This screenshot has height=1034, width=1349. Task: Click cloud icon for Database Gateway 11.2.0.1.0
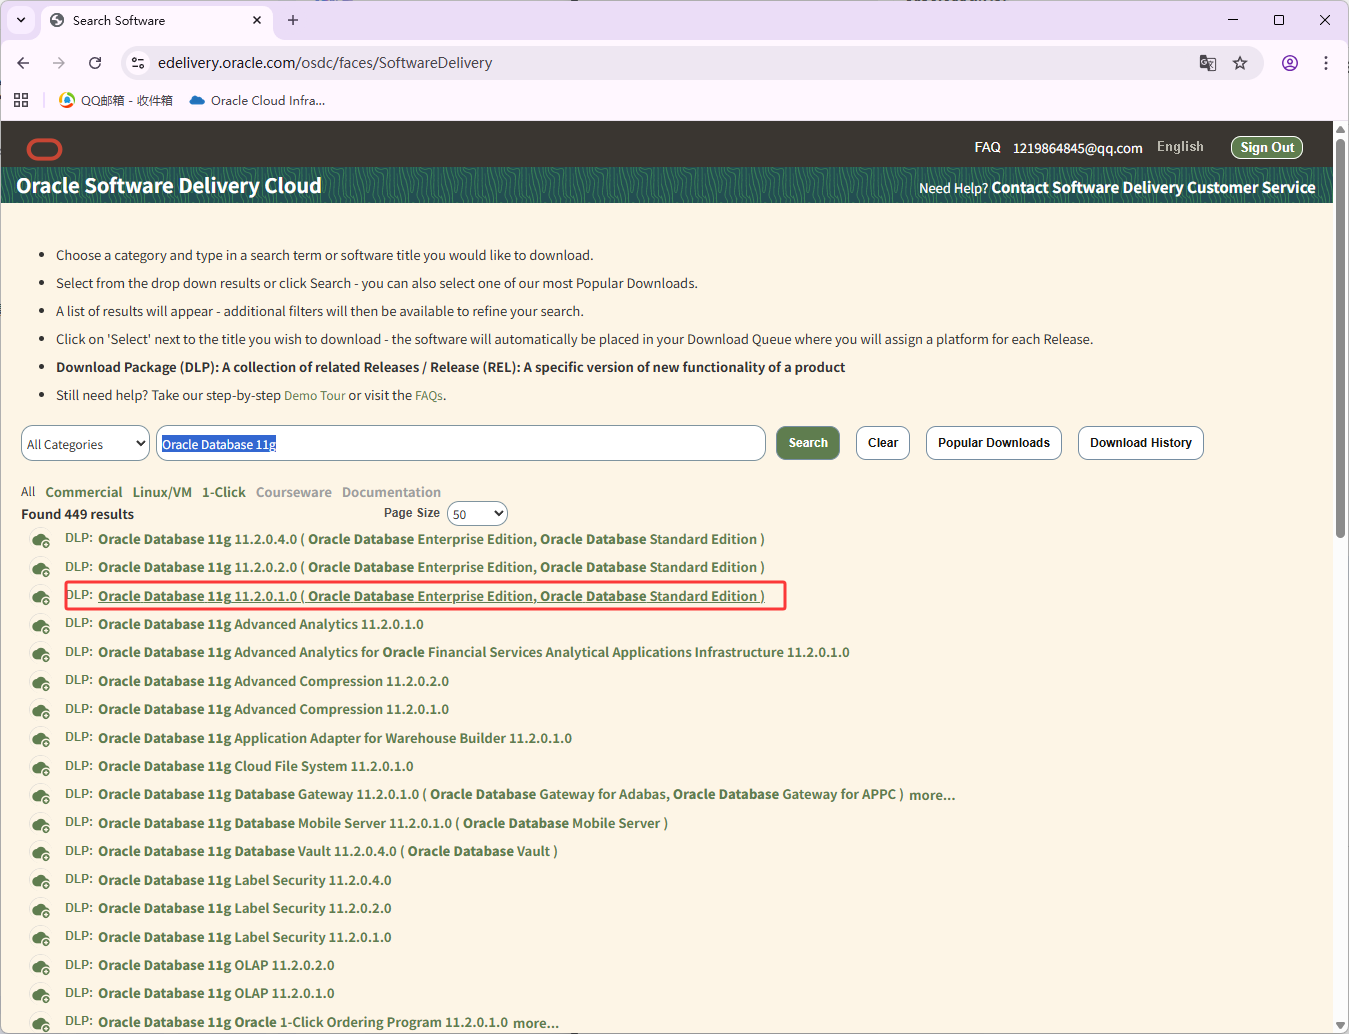click(41, 796)
